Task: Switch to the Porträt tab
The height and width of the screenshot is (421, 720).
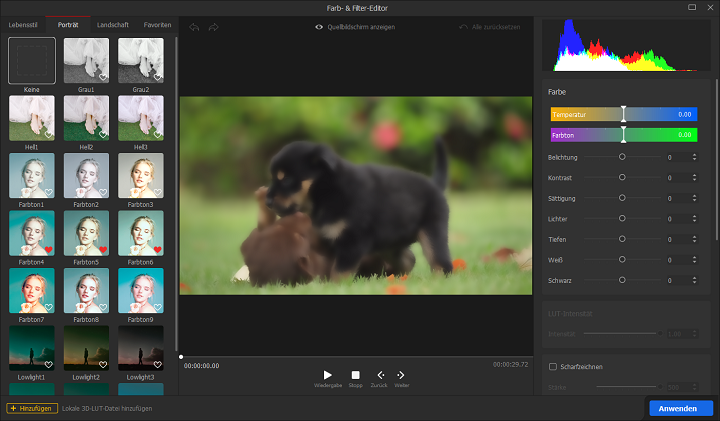Action: (68, 25)
